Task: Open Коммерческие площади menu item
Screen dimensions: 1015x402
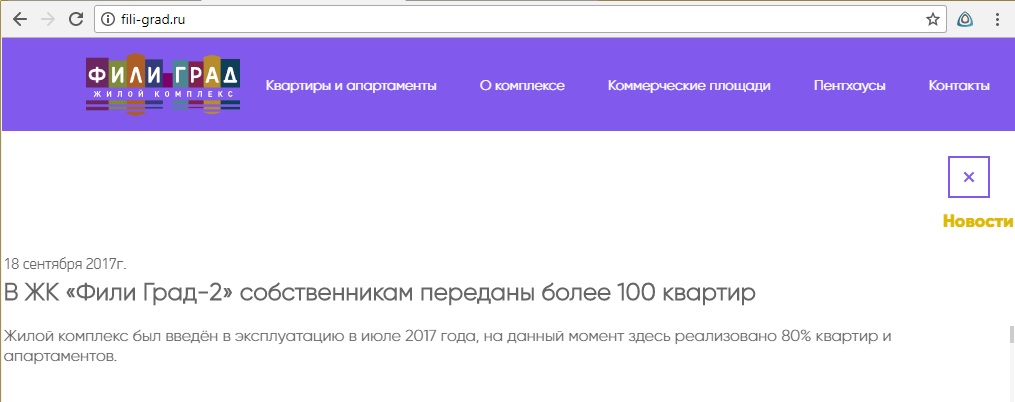Action: pos(689,85)
